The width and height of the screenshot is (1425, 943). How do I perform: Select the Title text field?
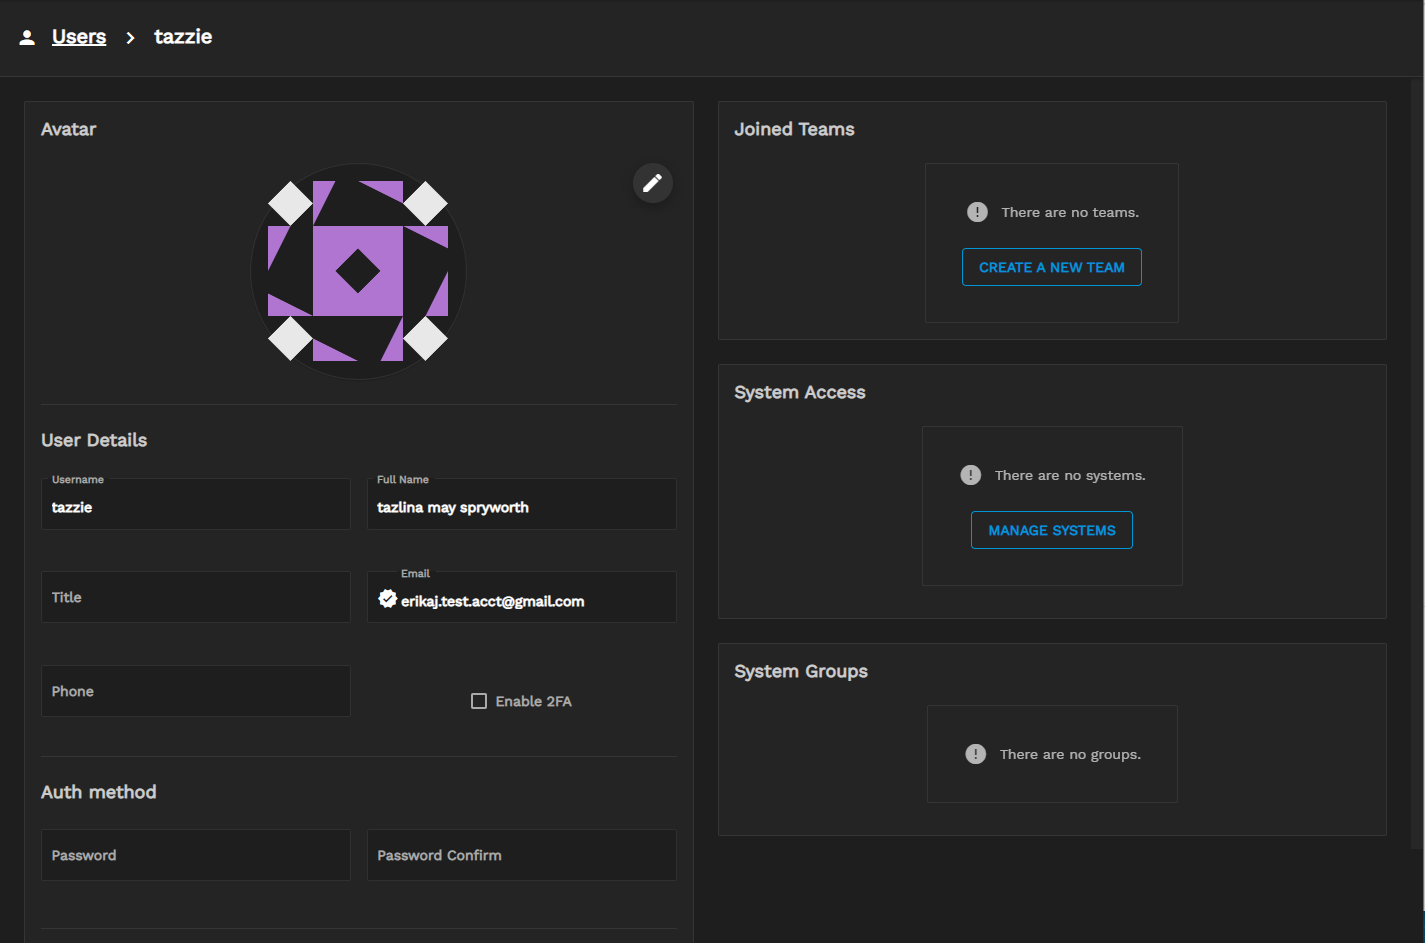(x=196, y=597)
